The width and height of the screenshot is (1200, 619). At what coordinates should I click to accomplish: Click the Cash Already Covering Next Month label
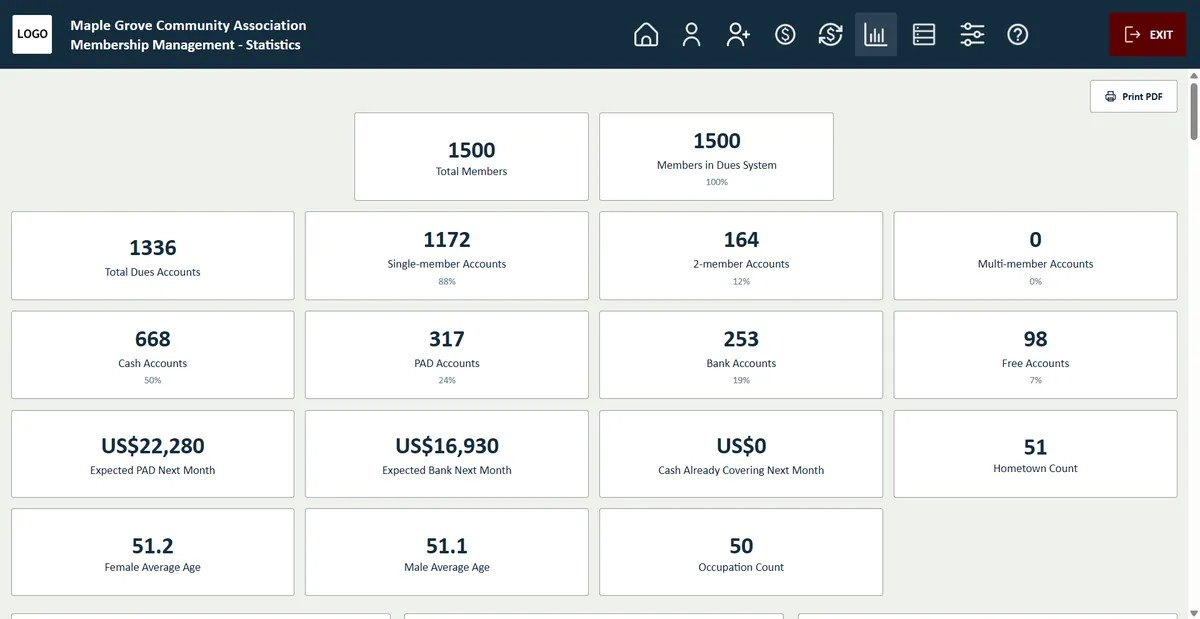pos(741,470)
